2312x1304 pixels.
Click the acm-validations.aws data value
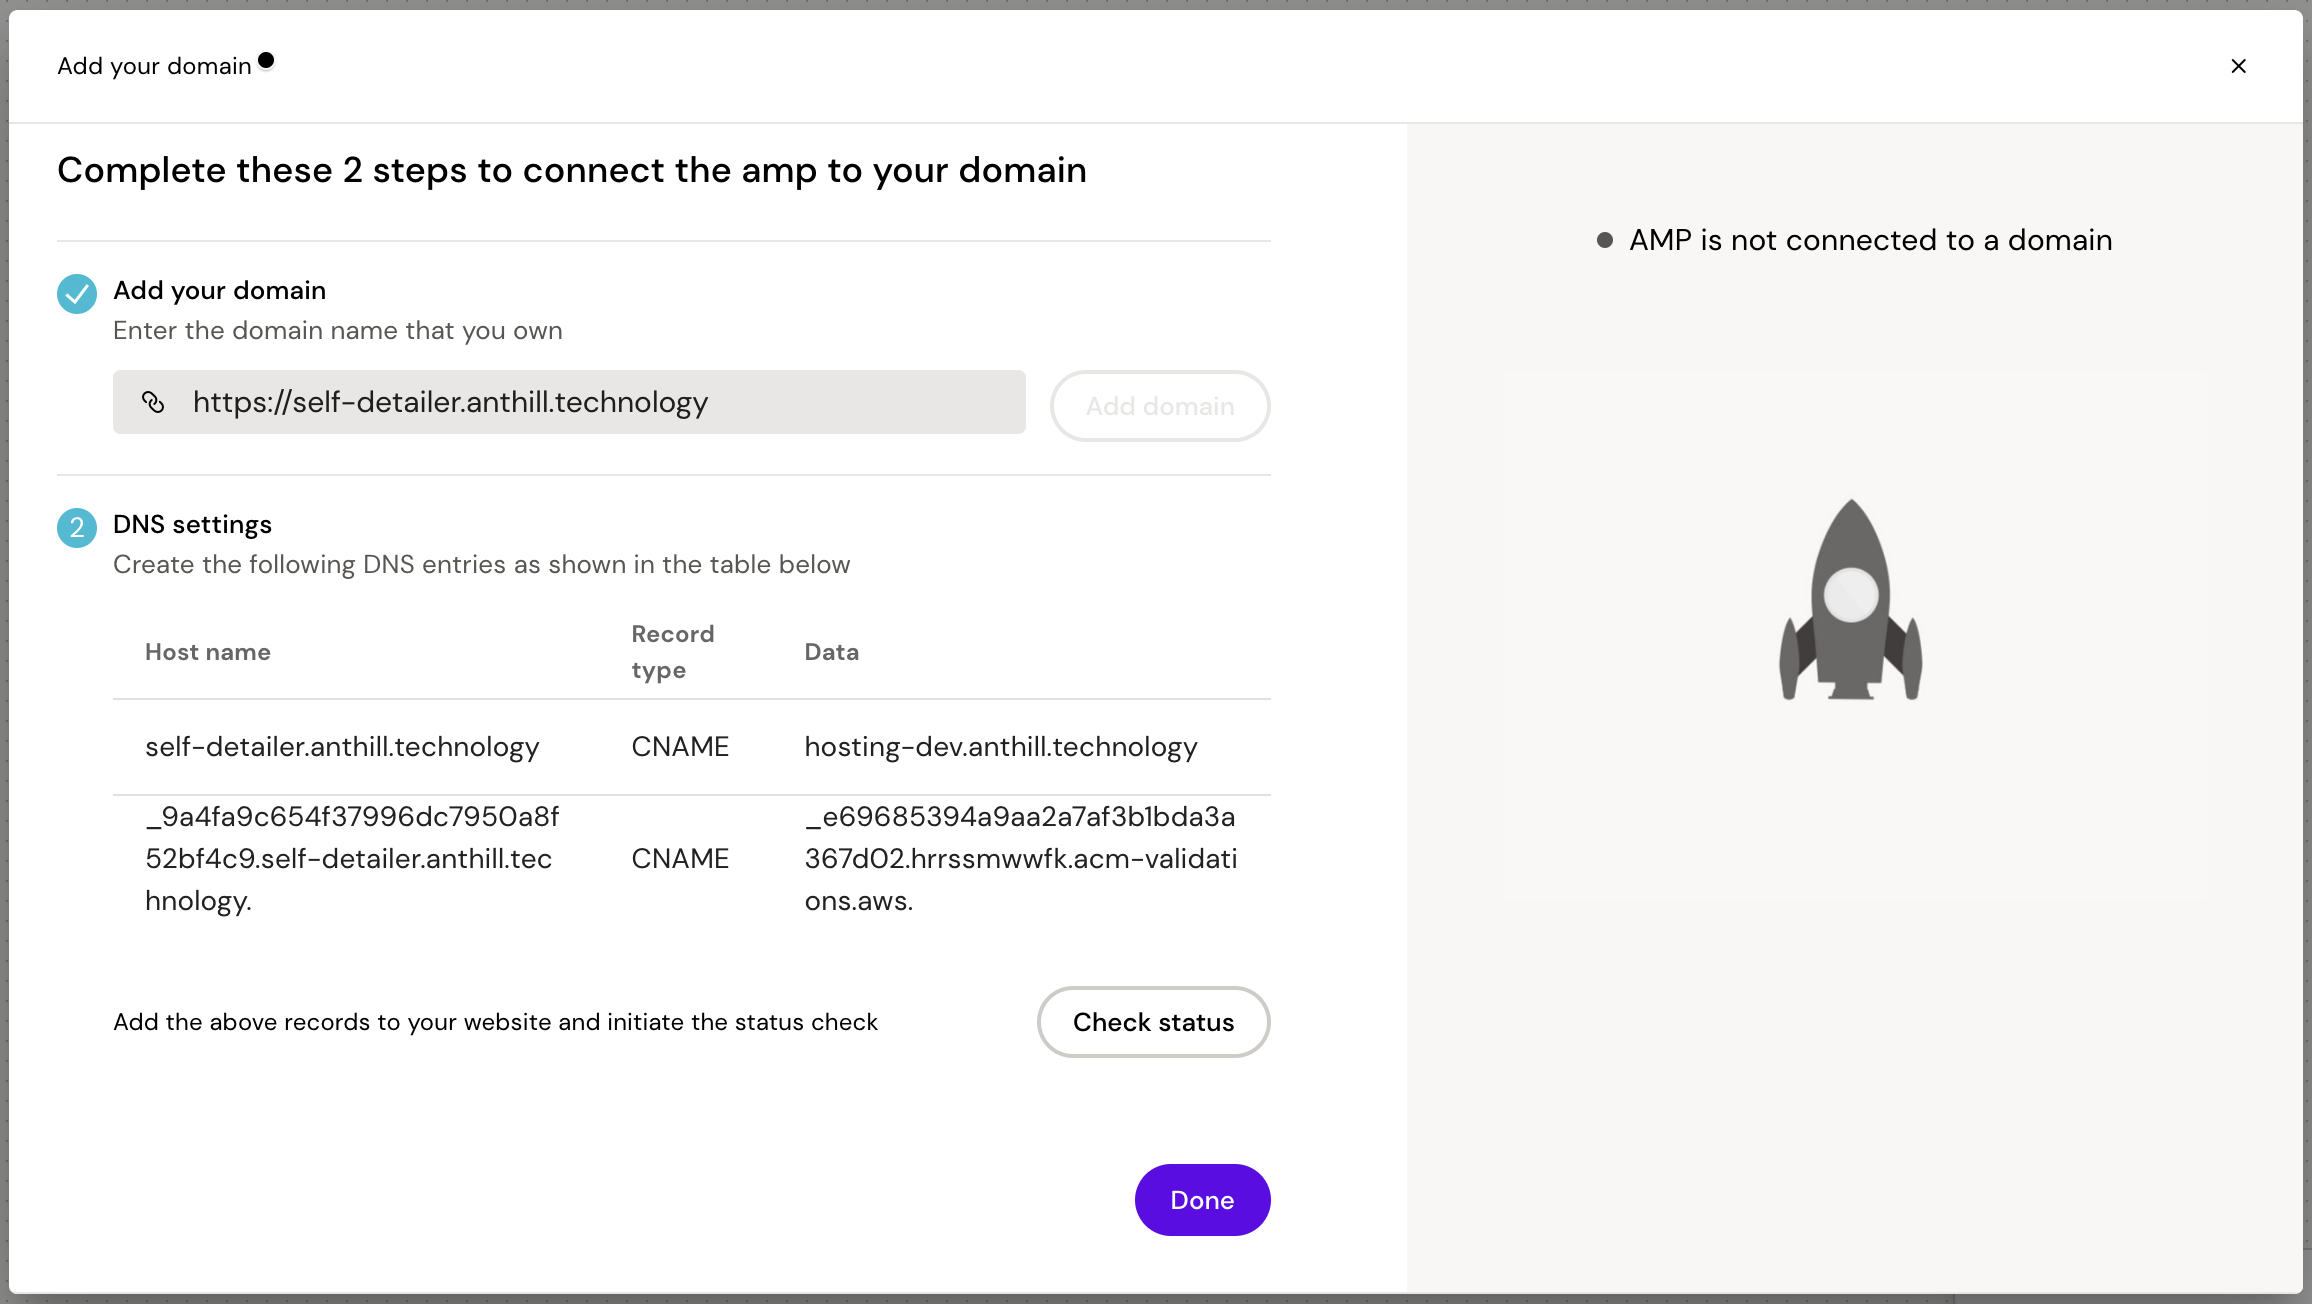tap(1020, 858)
